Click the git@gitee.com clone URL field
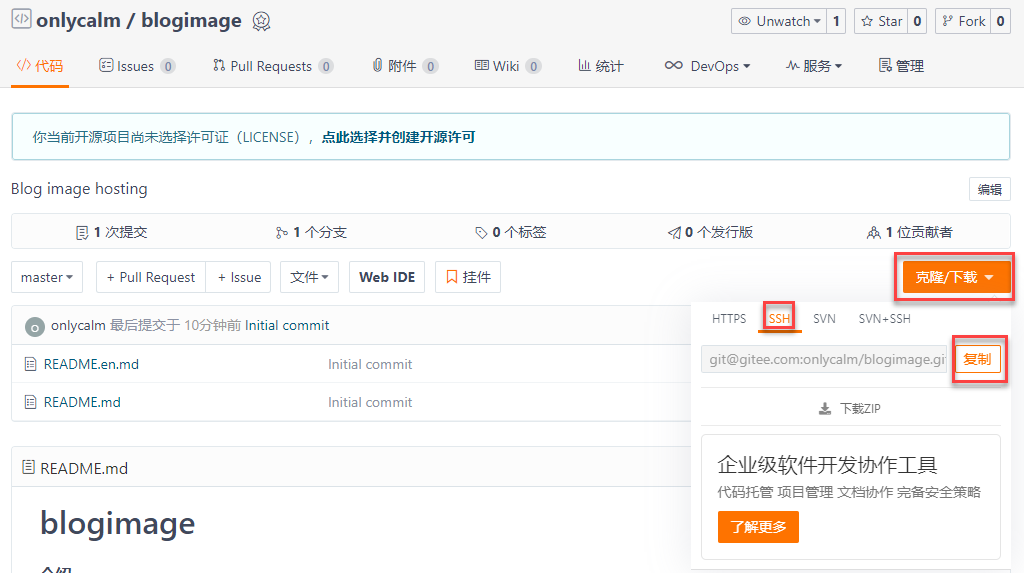This screenshot has width=1024, height=573. click(x=824, y=359)
